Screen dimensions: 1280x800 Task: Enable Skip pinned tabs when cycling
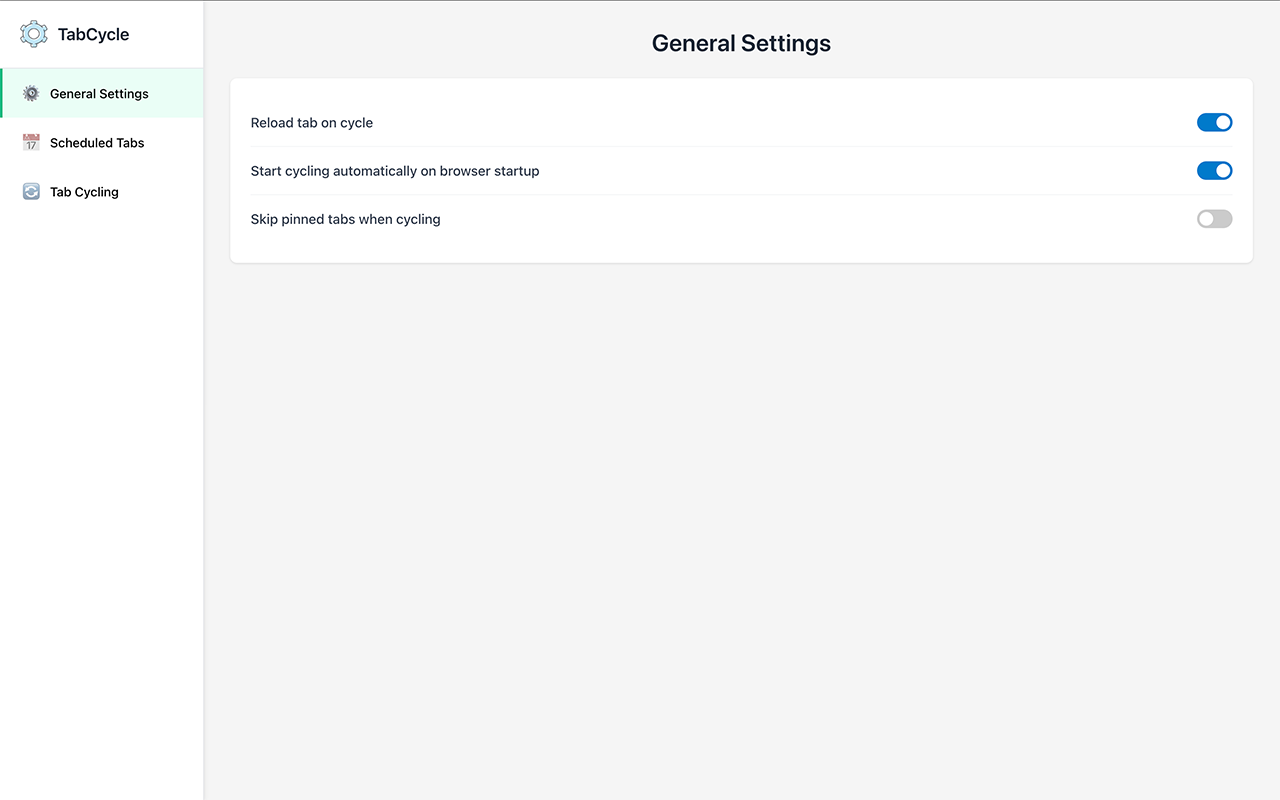point(1214,219)
